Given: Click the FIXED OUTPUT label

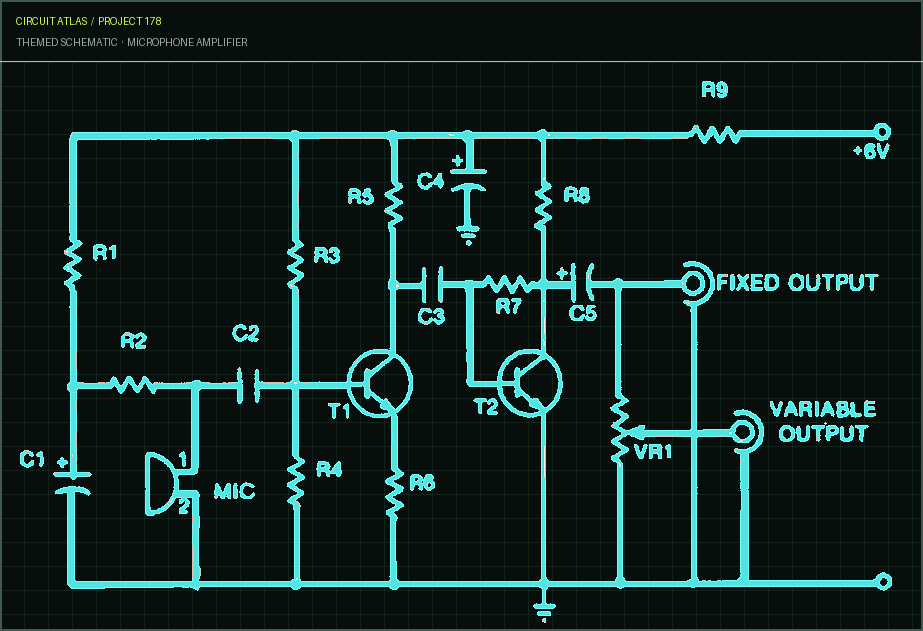Looking at the screenshot, I should coord(797,283).
